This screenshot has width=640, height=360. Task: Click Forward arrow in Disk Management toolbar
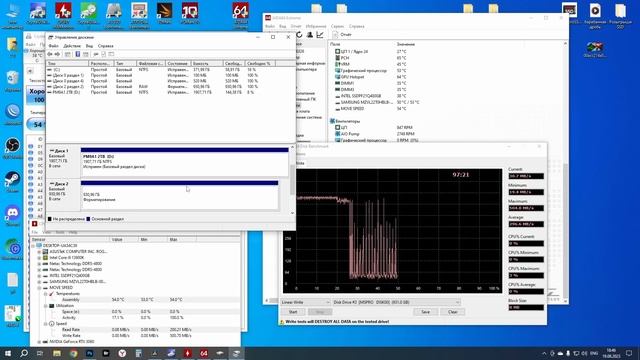pyautogui.click(x=57, y=54)
